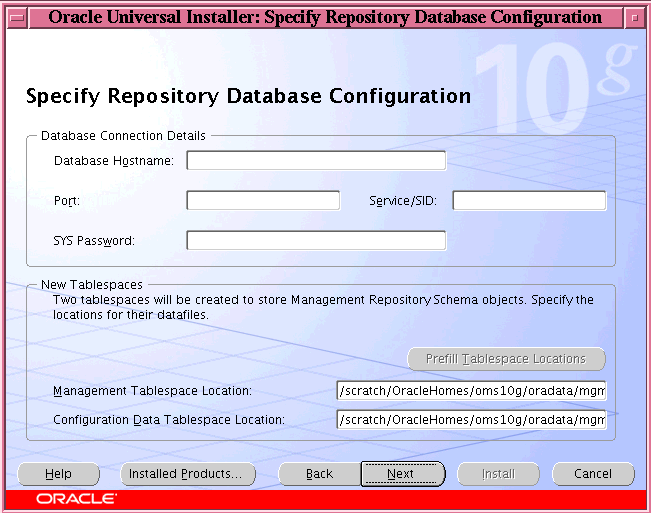Viewport: 651px width, 513px height.
Task: Go Back to the previous step
Action: 319,474
